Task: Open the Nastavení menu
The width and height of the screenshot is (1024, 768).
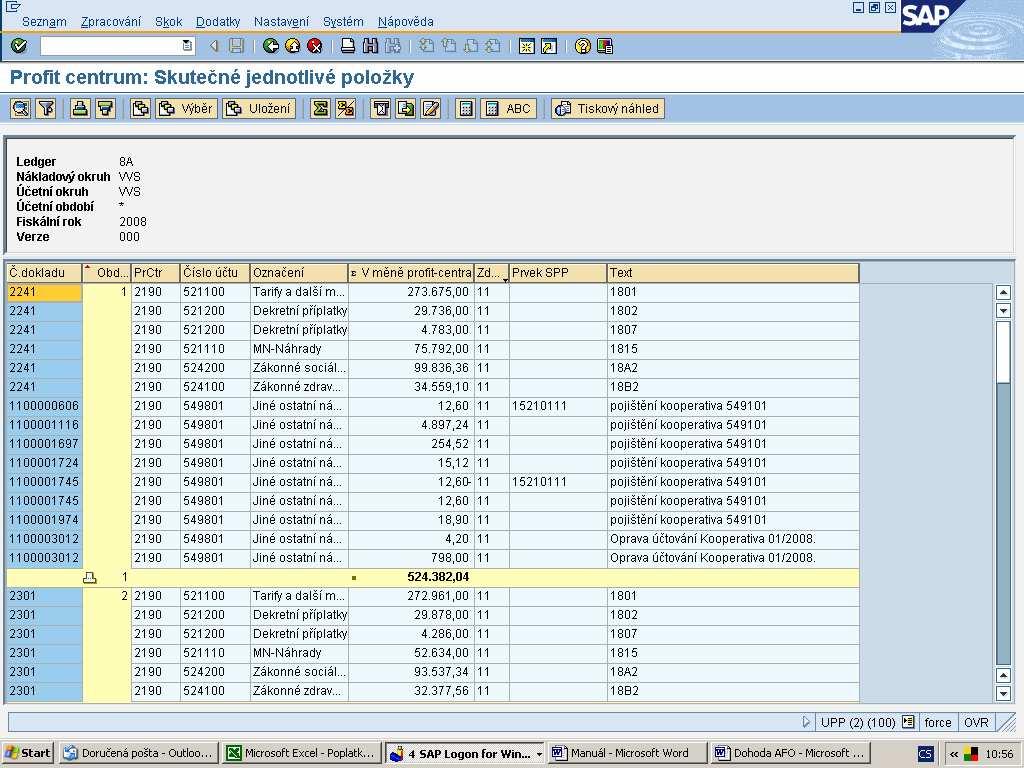Action: click(281, 22)
